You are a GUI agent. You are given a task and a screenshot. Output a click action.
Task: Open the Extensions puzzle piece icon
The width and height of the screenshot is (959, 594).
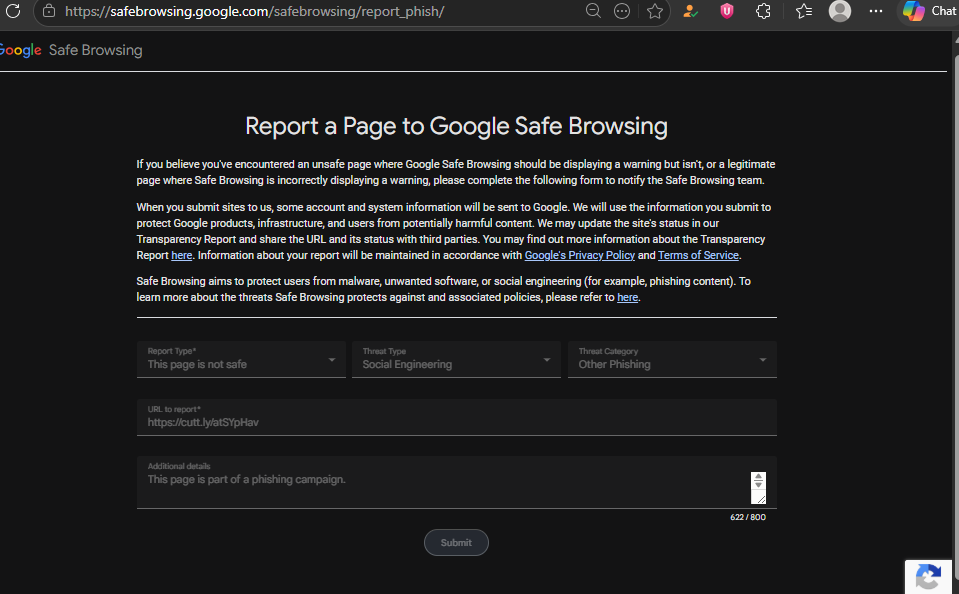point(763,11)
